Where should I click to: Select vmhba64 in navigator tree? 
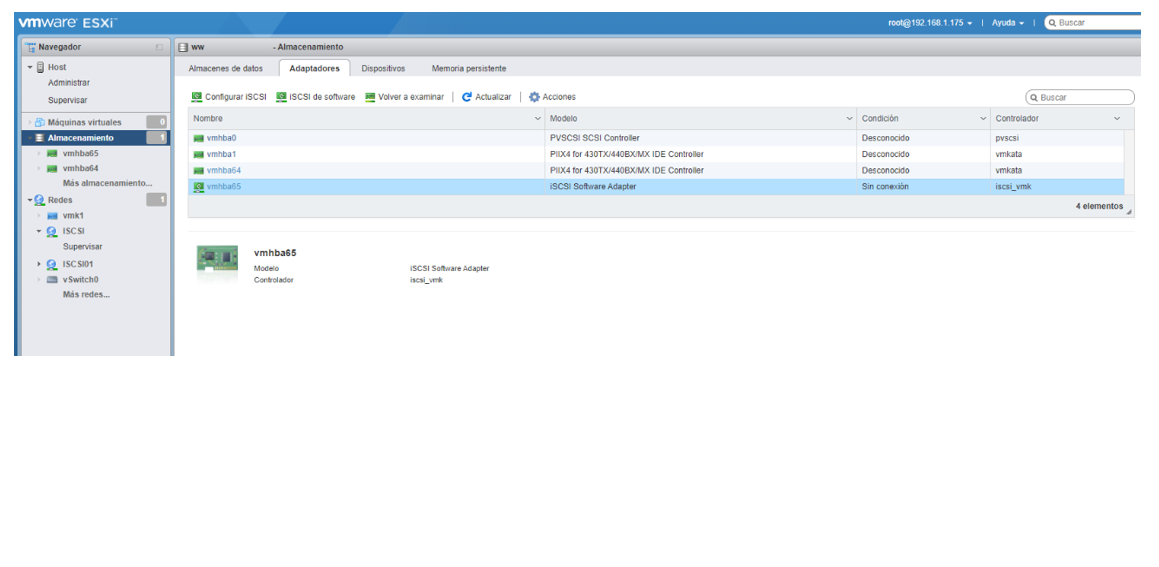click(81, 169)
